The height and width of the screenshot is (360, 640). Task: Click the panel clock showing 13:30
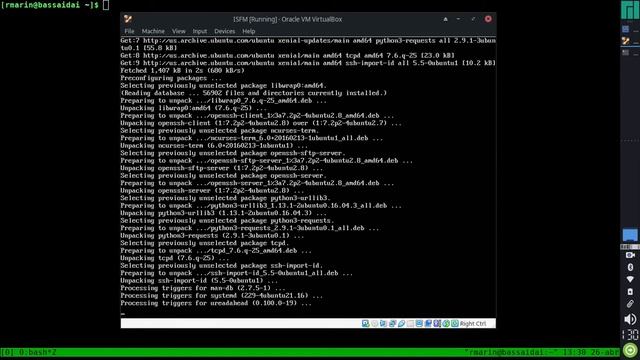coord(630,335)
